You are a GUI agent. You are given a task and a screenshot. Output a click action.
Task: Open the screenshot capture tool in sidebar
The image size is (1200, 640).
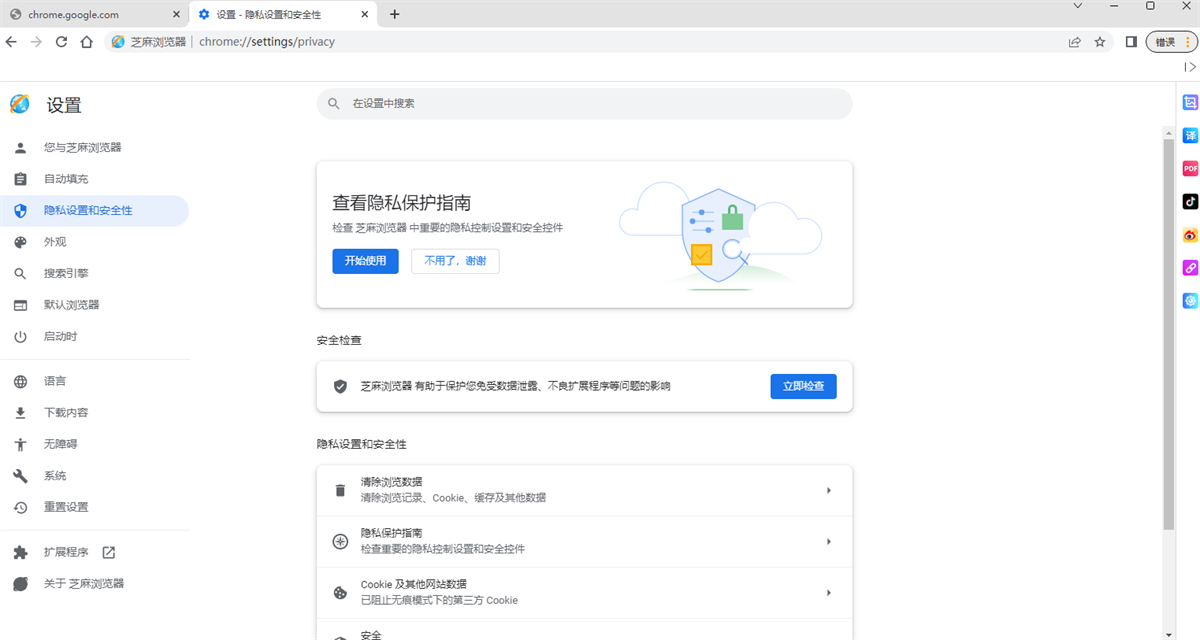click(1190, 102)
